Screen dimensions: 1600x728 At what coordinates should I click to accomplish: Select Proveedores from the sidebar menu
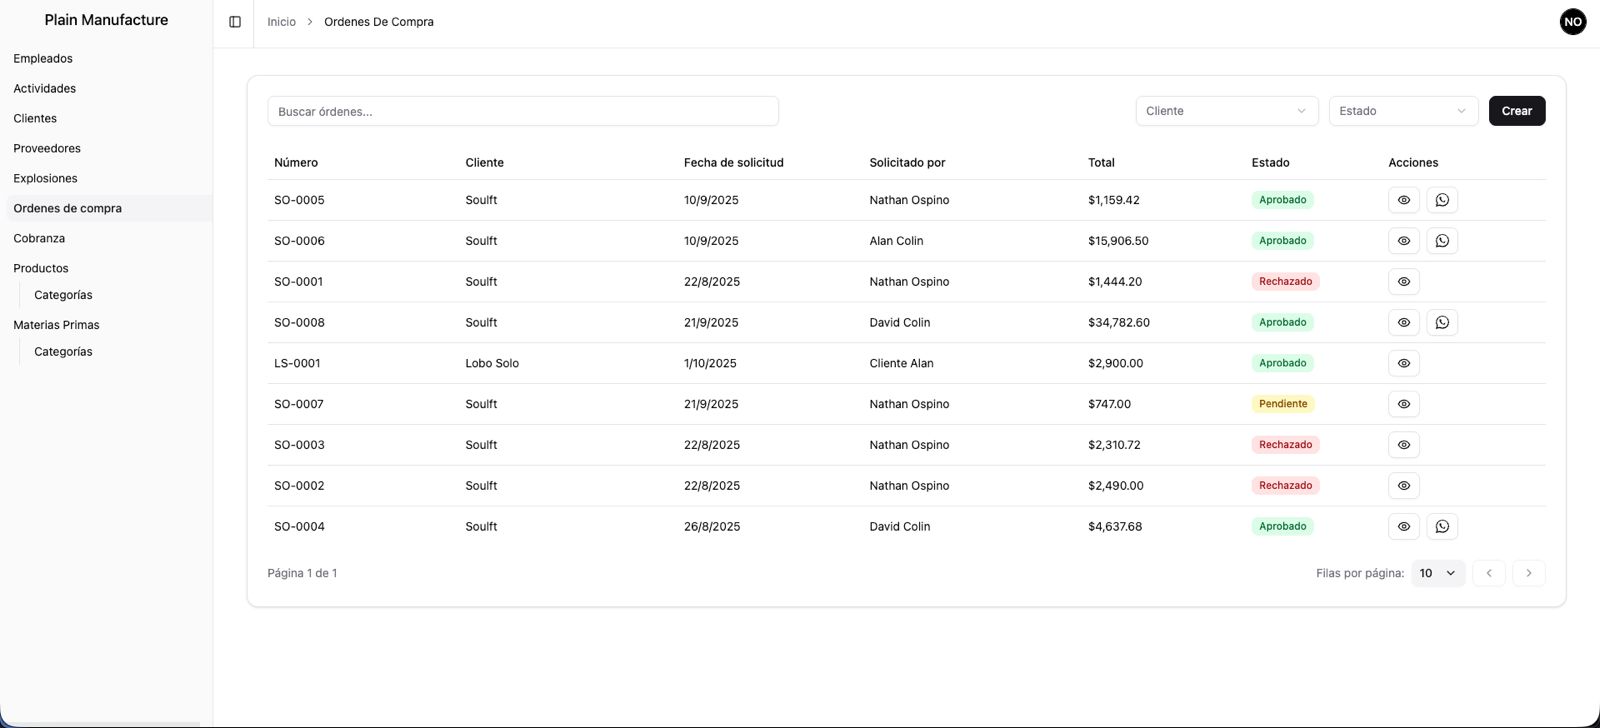46,147
